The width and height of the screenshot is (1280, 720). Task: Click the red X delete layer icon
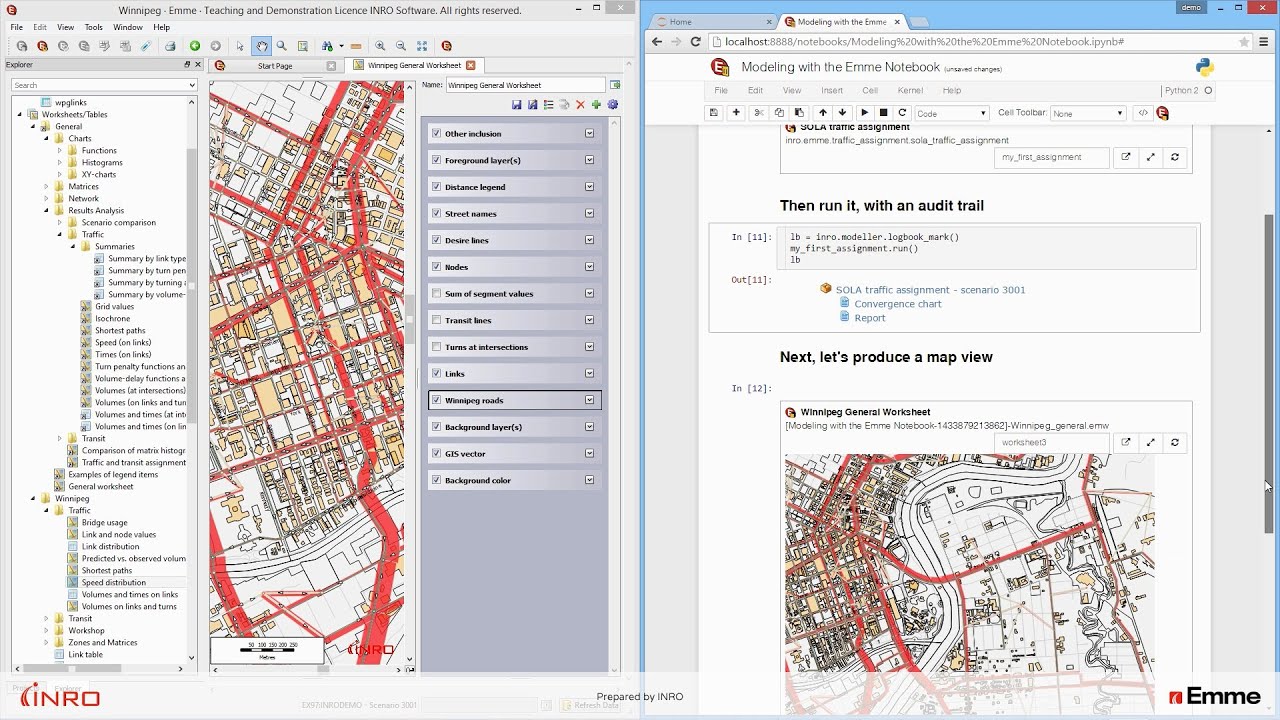(580, 104)
